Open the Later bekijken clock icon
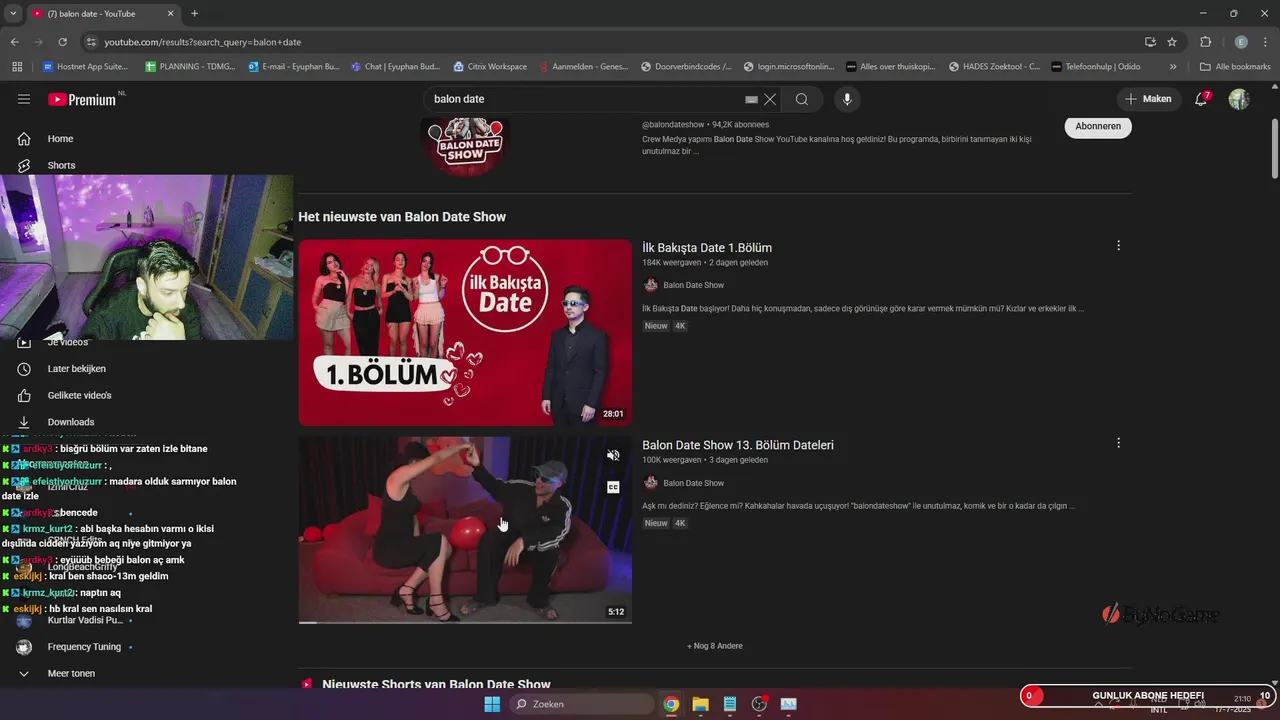Screen dimensions: 1280x720 click(24, 369)
